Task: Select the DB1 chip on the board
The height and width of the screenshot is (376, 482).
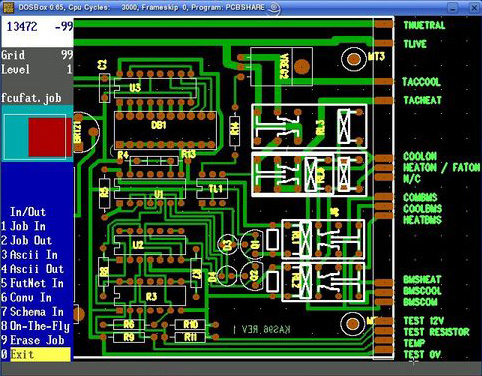Action: [165, 130]
